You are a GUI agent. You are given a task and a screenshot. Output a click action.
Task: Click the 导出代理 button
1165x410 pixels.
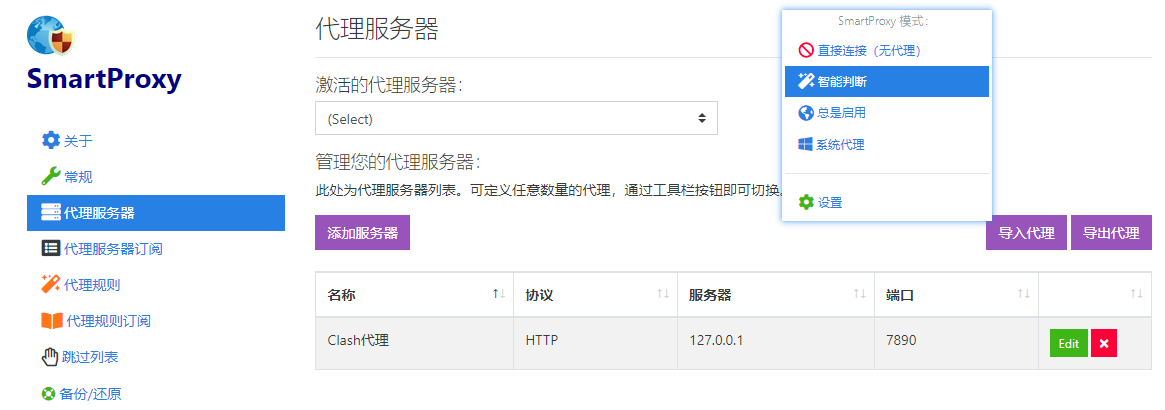coord(1111,232)
